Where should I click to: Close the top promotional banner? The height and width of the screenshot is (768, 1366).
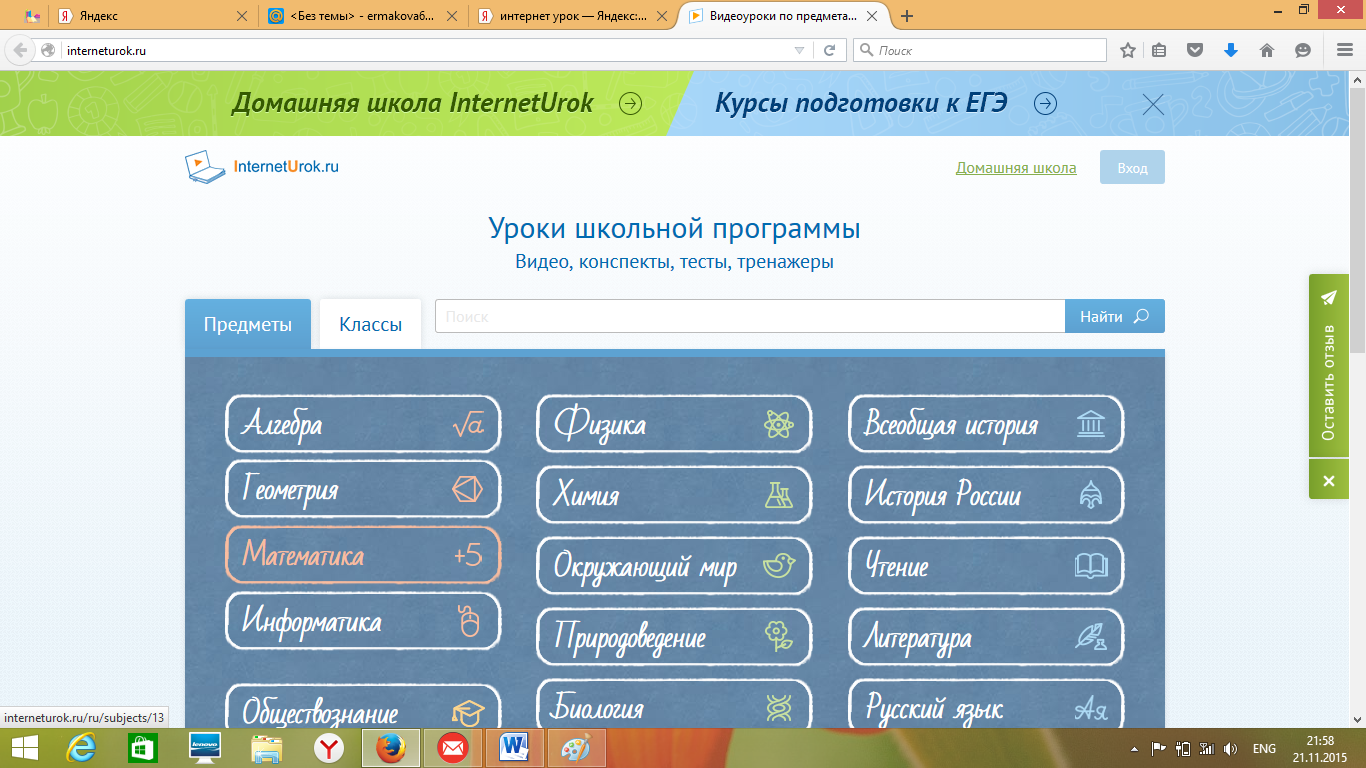(x=1153, y=104)
